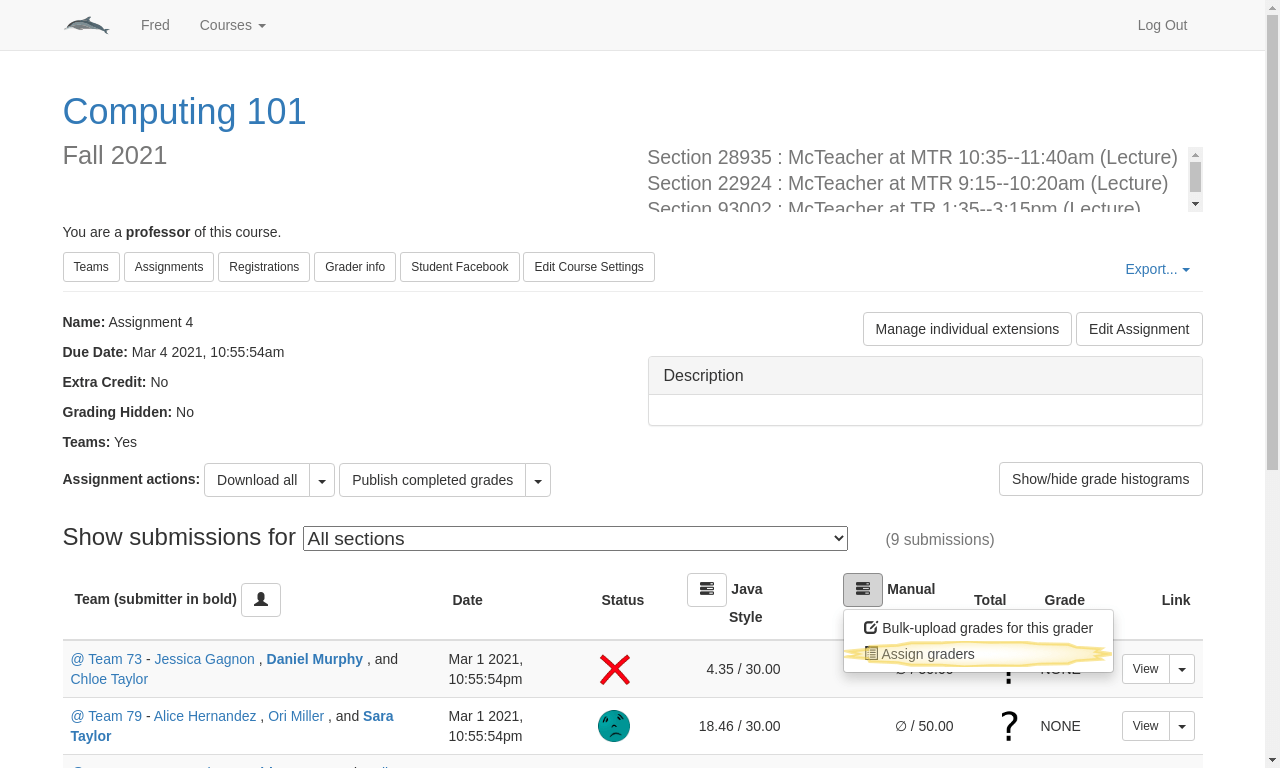Click the teal sad face status icon
This screenshot has height=768, width=1280.
[614, 726]
